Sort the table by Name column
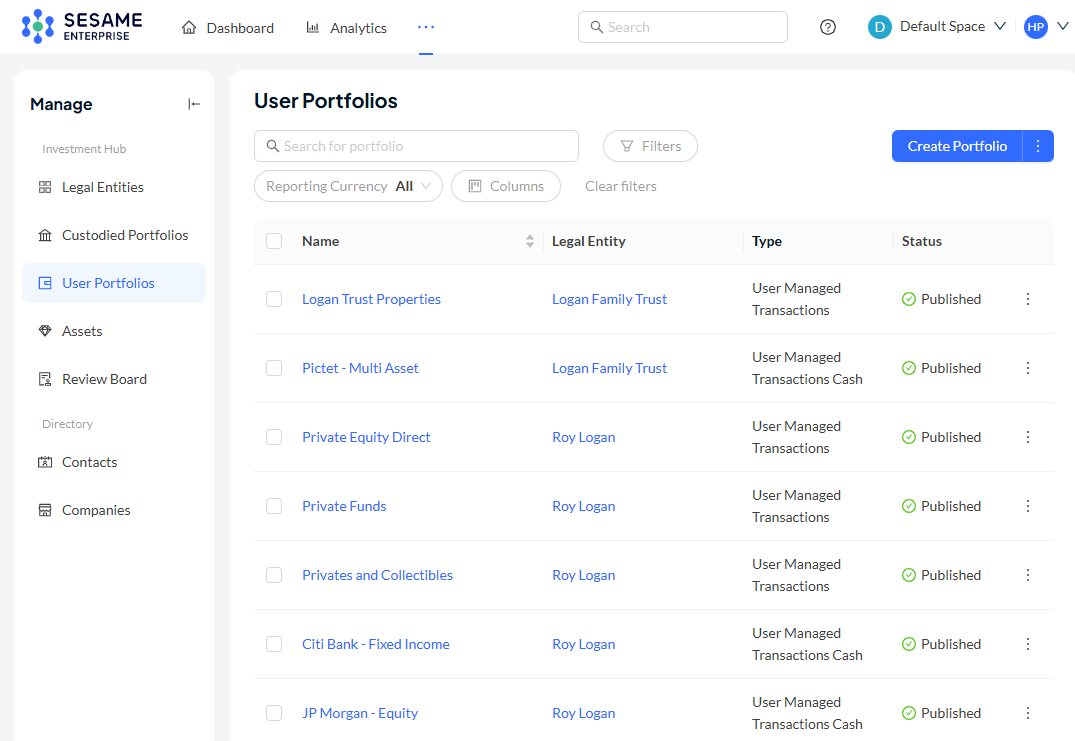 [529, 241]
